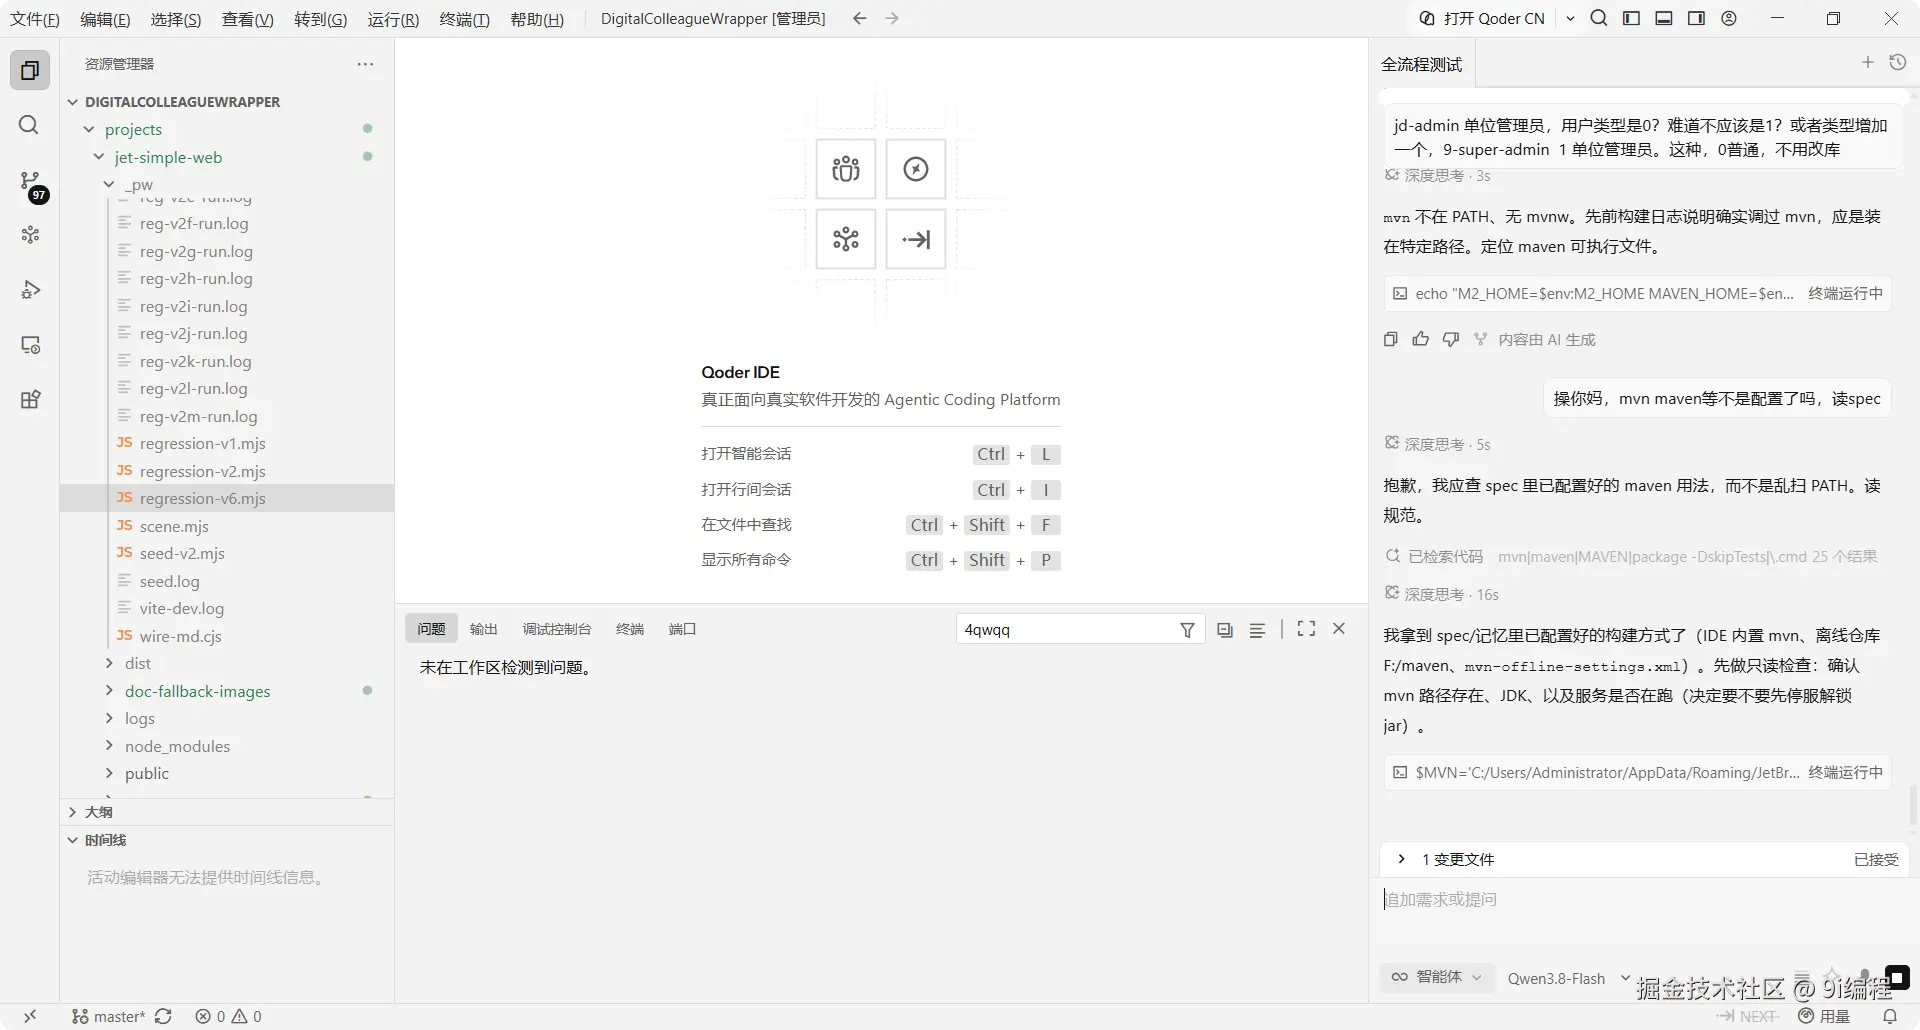Start a new chat with plus icon

pyautogui.click(x=1867, y=62)
